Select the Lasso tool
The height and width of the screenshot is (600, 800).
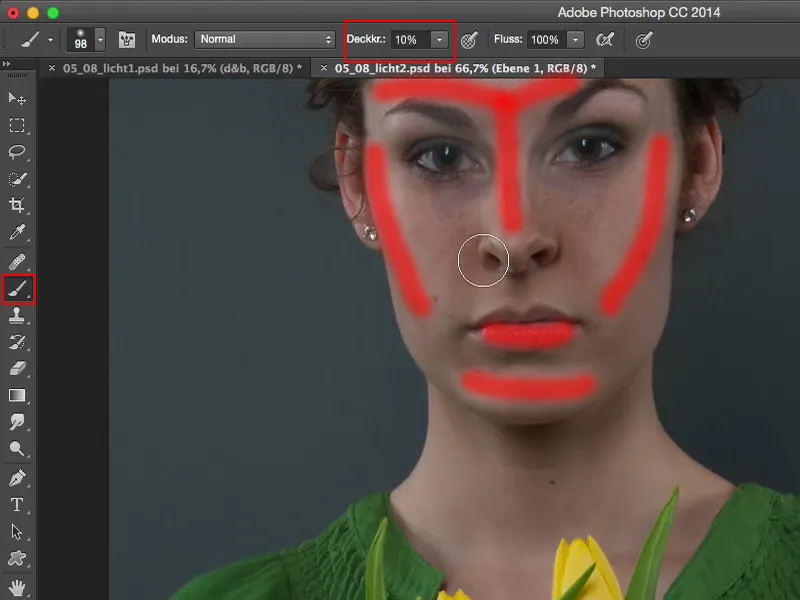pyautogui.click(x=17, y=152)
